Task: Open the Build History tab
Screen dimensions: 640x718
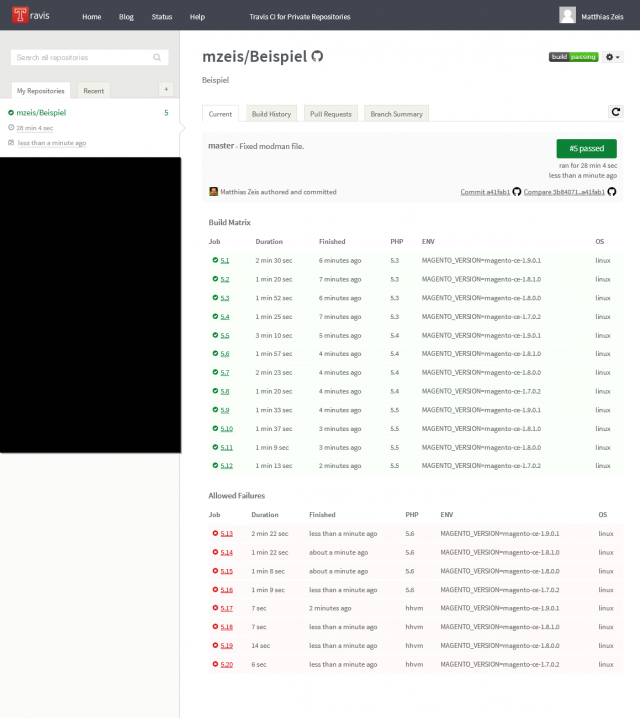Action: pos(271,114)
